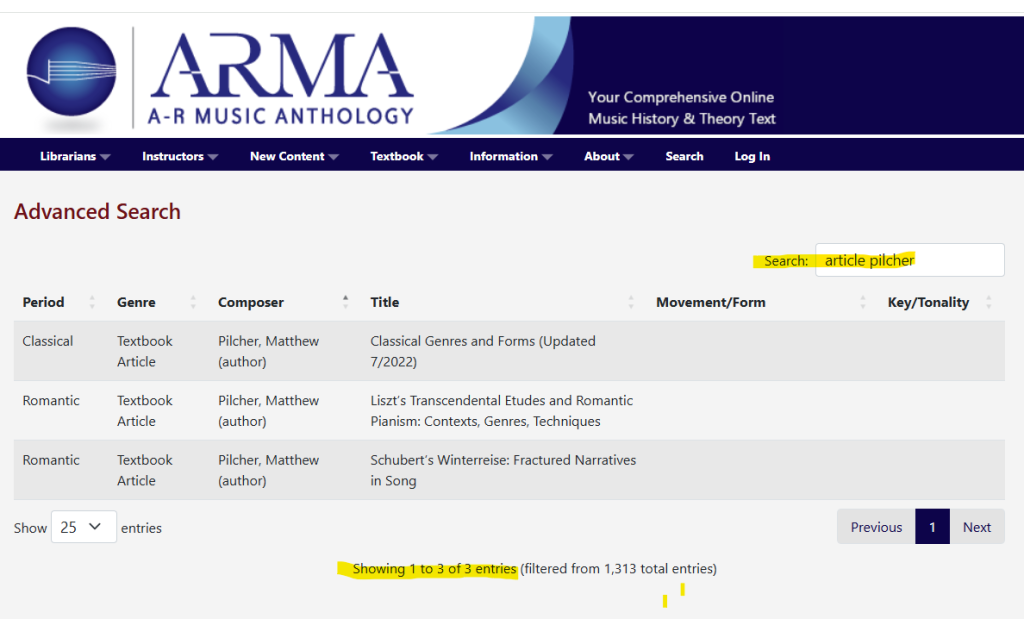Click 'Showing 1 to 3 of 3 entries' status
The height and width of the screenshot is (619, 1024).
pyautogui.click(x=434, y=569)
